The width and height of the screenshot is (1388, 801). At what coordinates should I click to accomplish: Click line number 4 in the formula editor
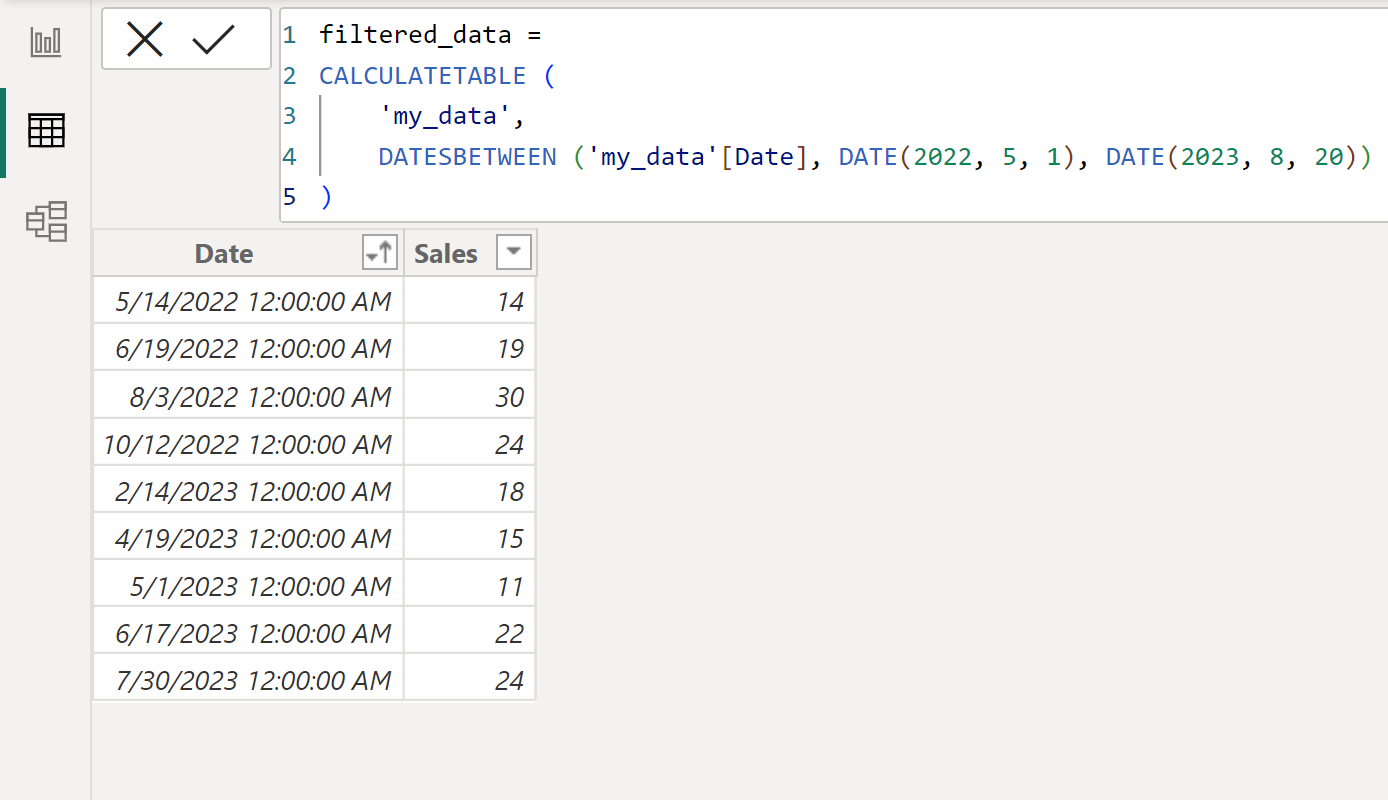(x=289, y=156)
